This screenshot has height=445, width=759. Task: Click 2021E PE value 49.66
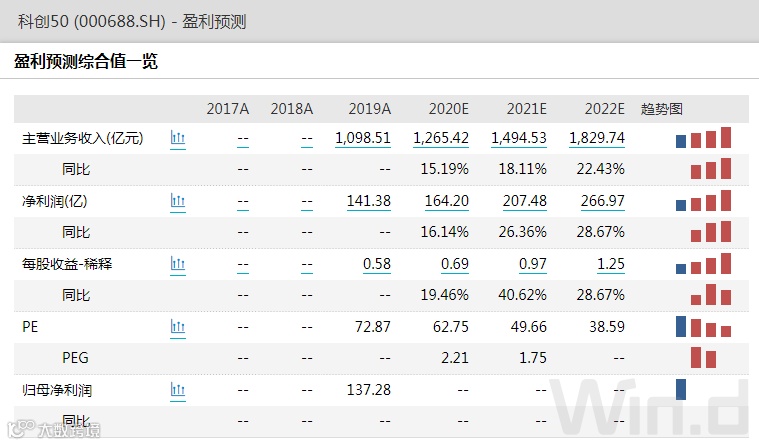point(529,327)
